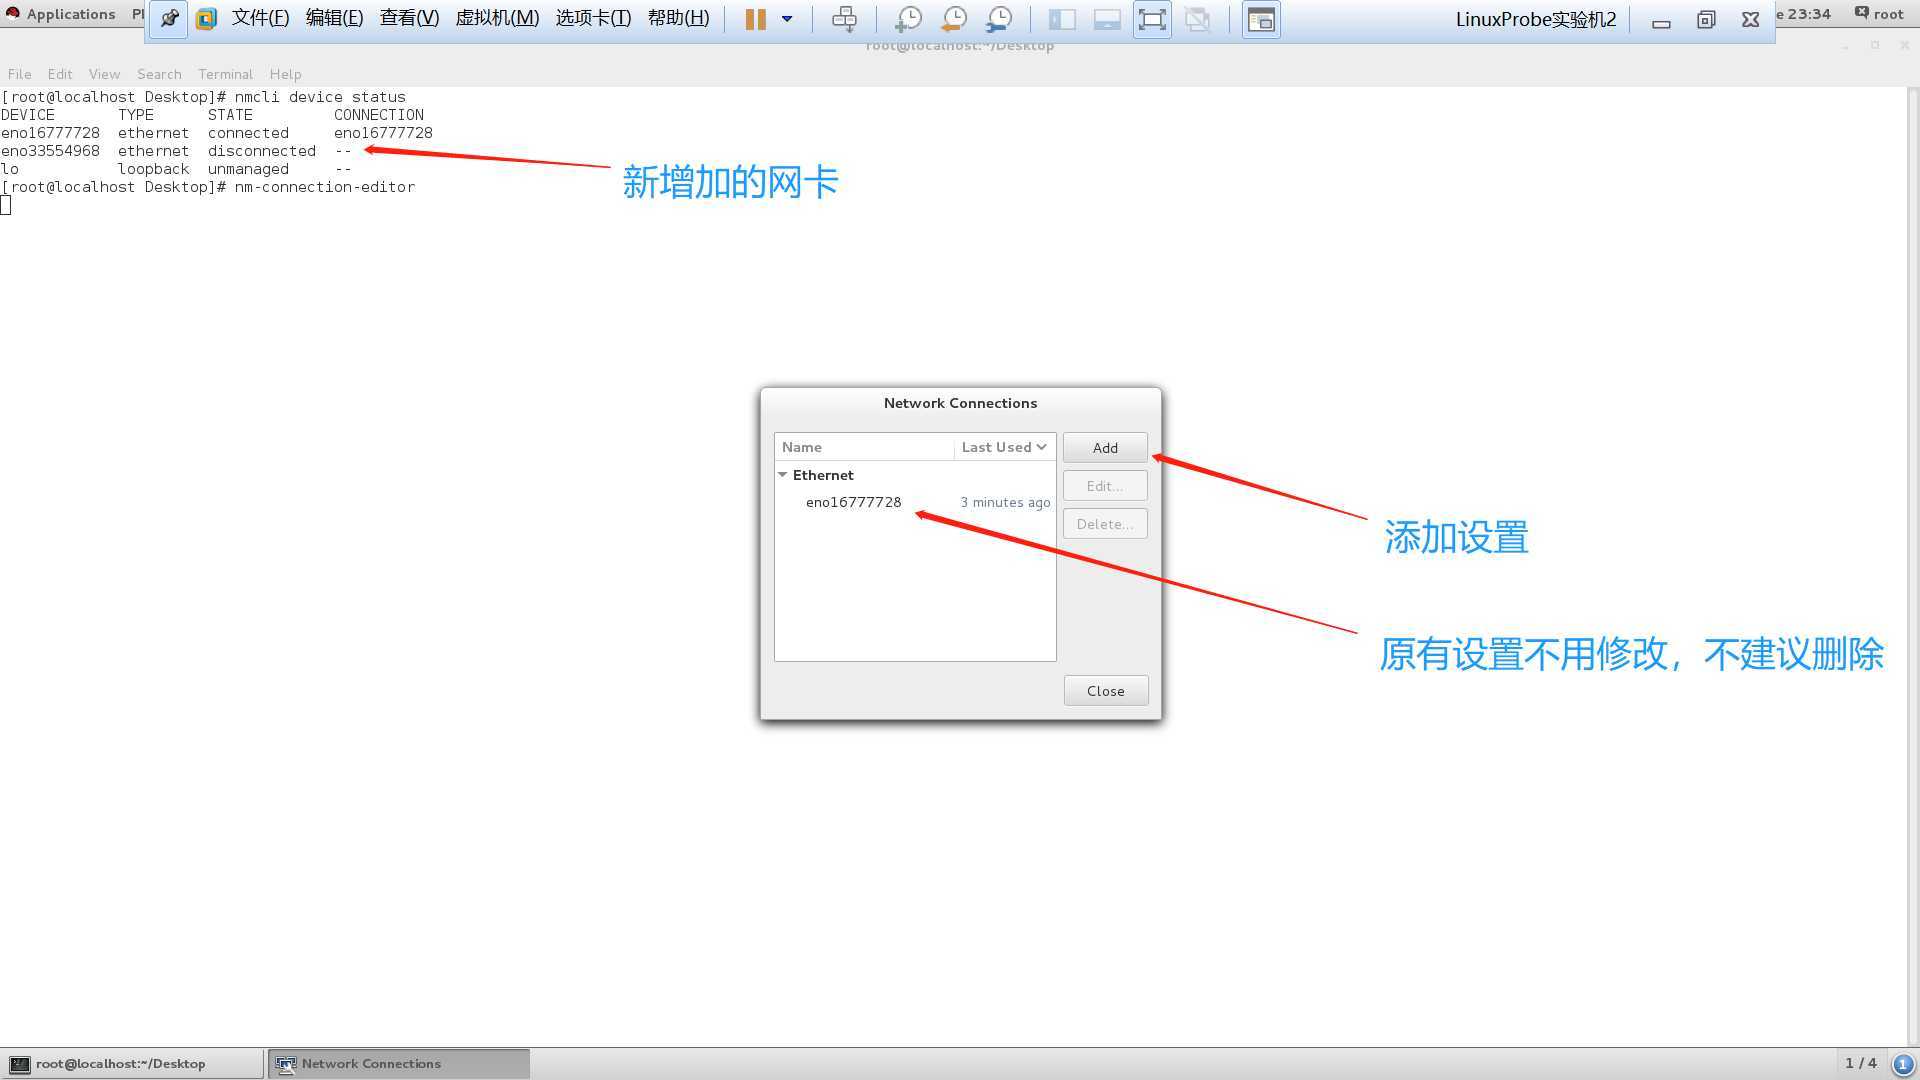
Task: Click Add button to create new connection
Action: coord(1105,446)
